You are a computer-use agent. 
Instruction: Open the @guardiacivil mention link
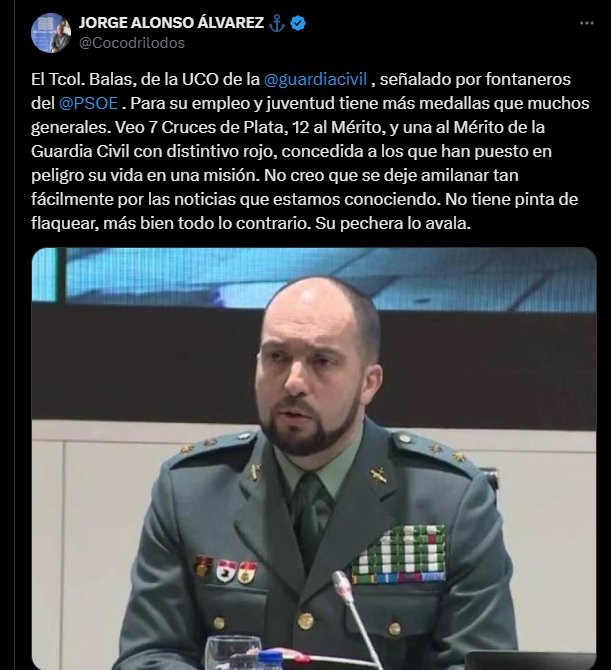click(x=315, y=79)
